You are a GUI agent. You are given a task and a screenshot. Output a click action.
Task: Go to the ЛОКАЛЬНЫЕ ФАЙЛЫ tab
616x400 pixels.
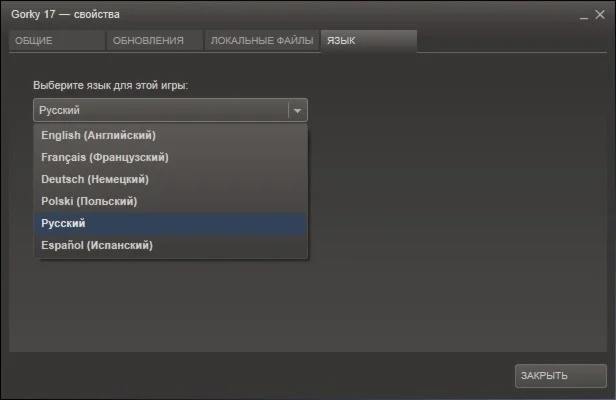tap(262, 40)
